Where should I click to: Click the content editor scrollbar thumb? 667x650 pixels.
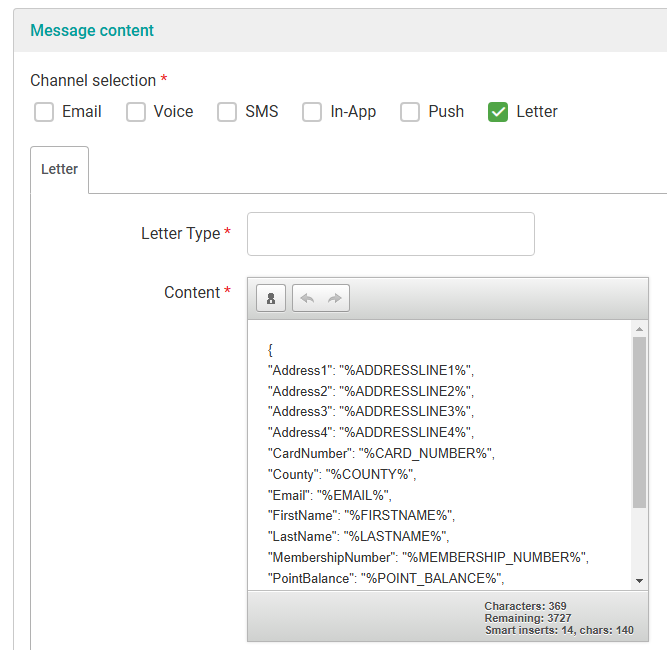click(639, 420)
